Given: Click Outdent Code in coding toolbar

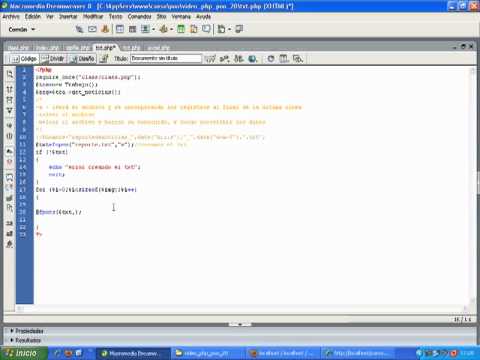Looking at the screenshot, I should (10, 234).
